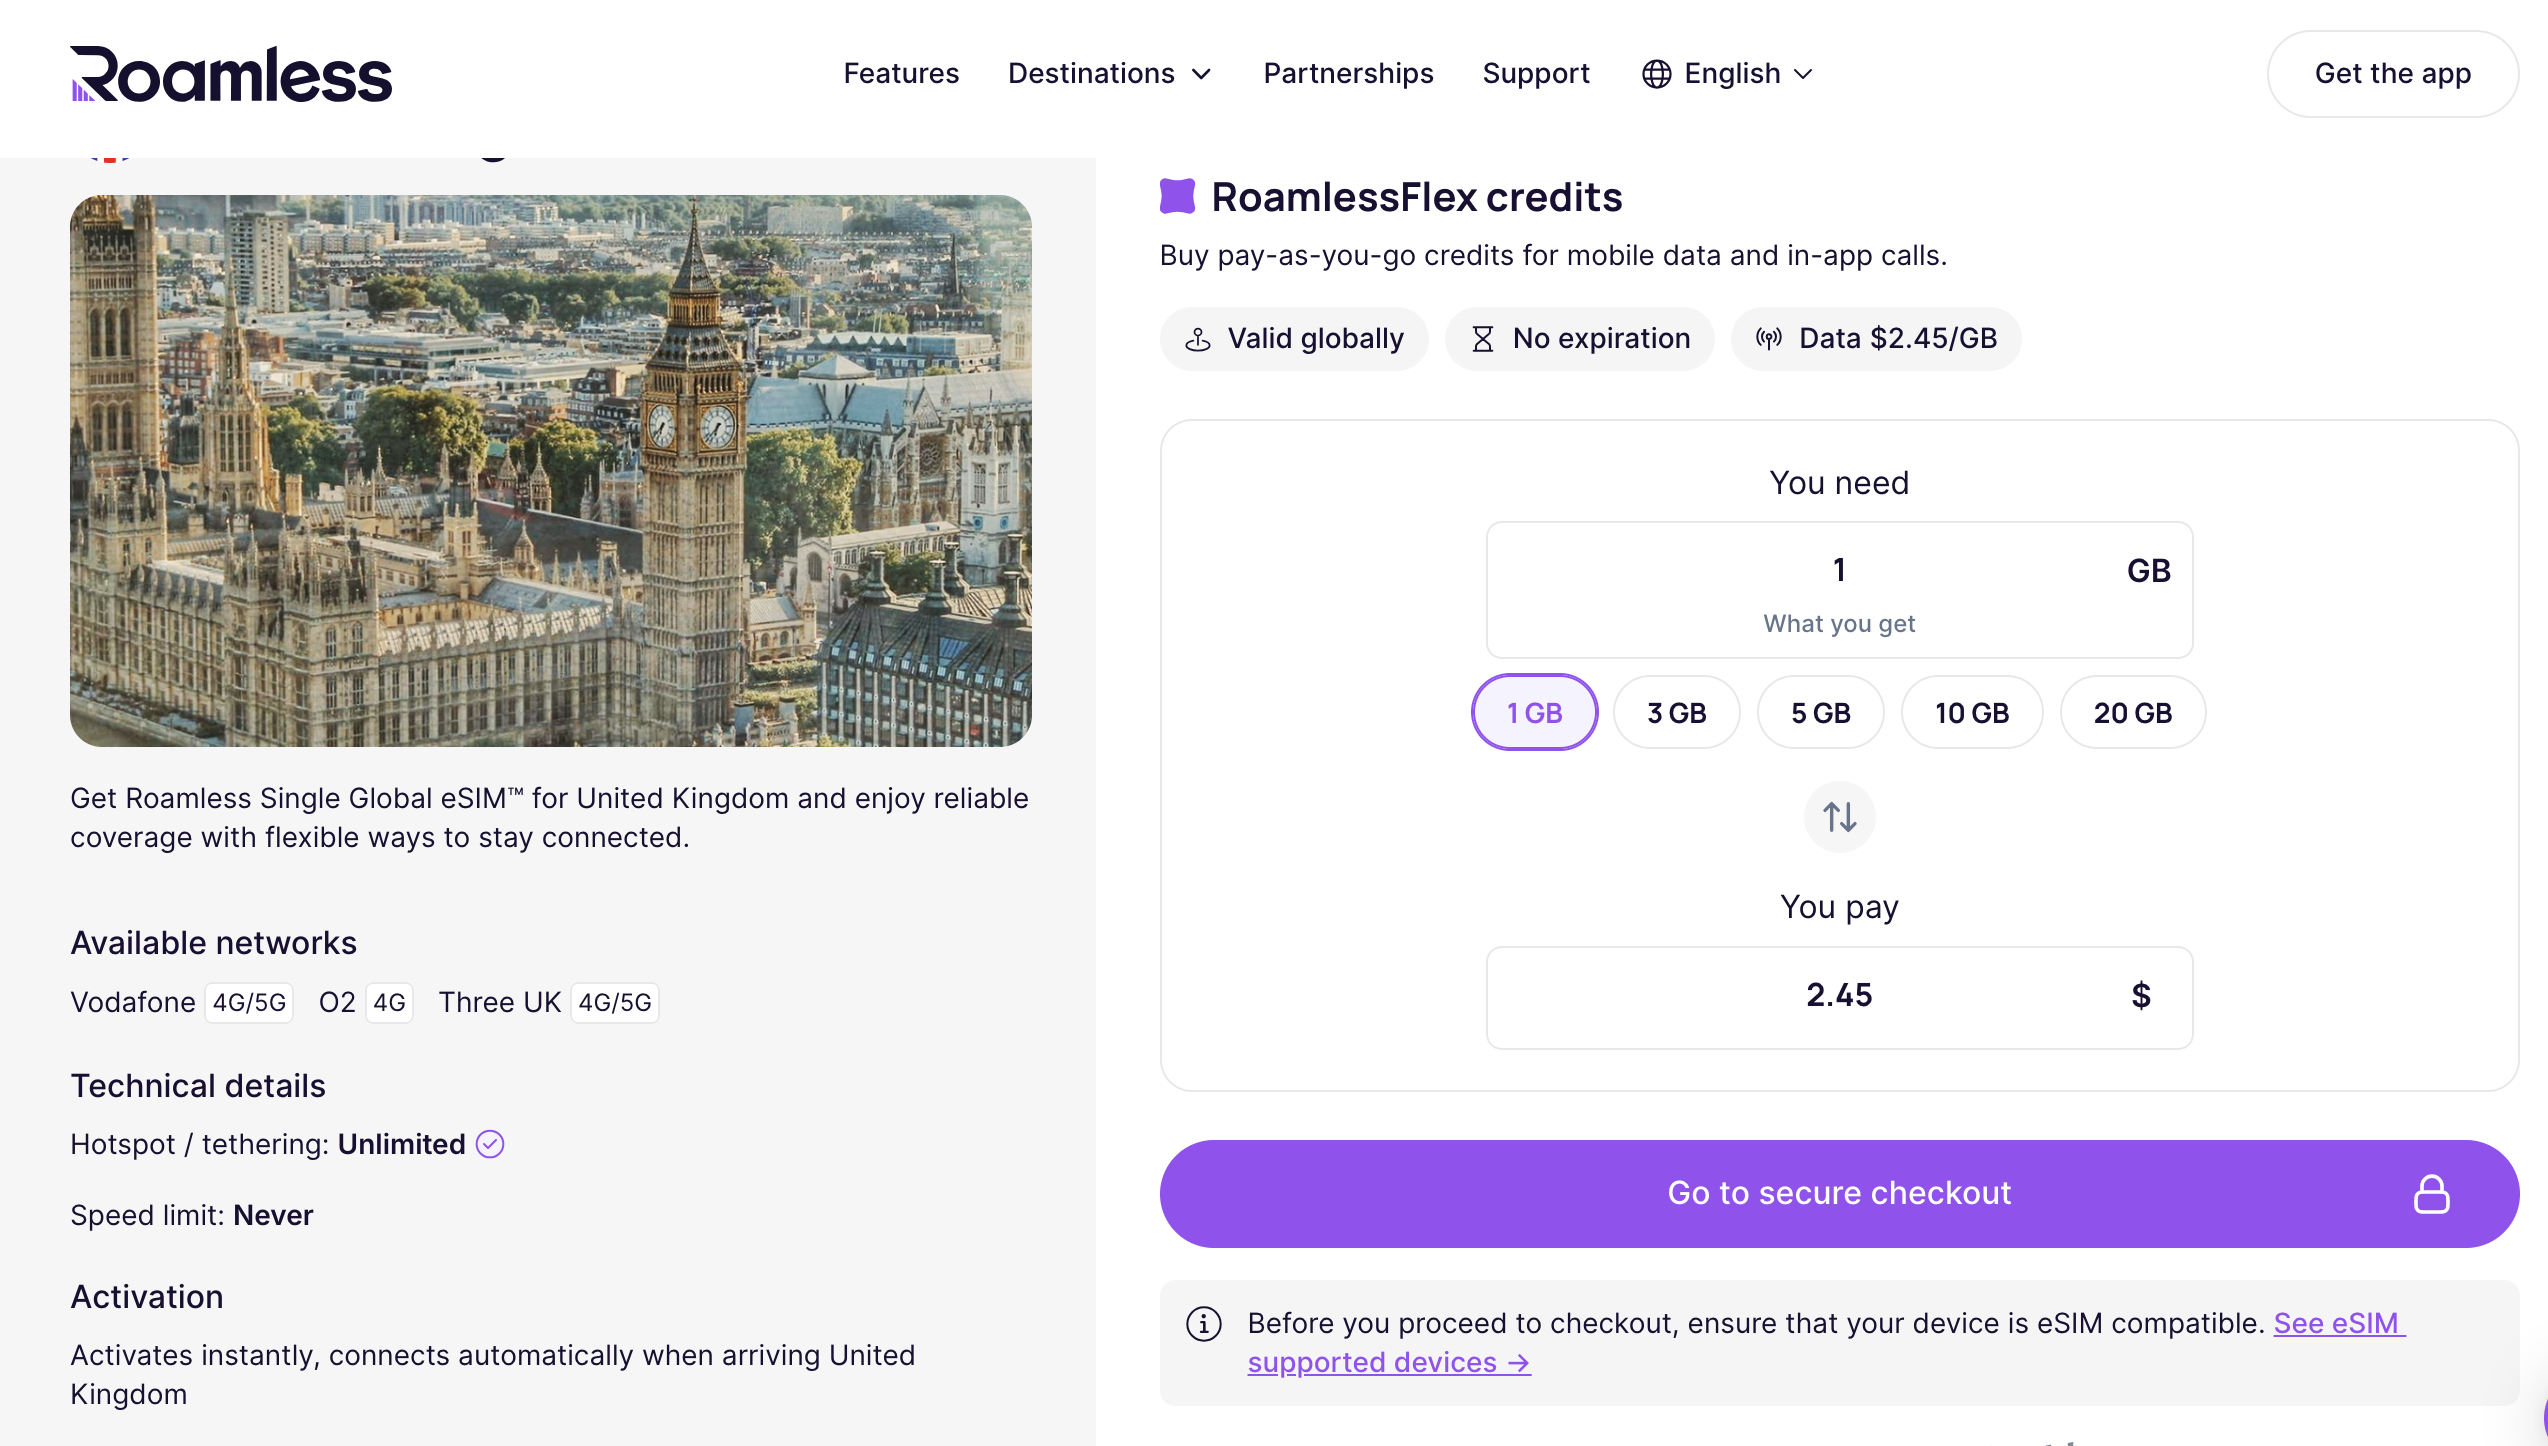The width and height of the screenshot is (2548, 1446).
Task: Click the You pay amount field
Action: (1838, 996)
